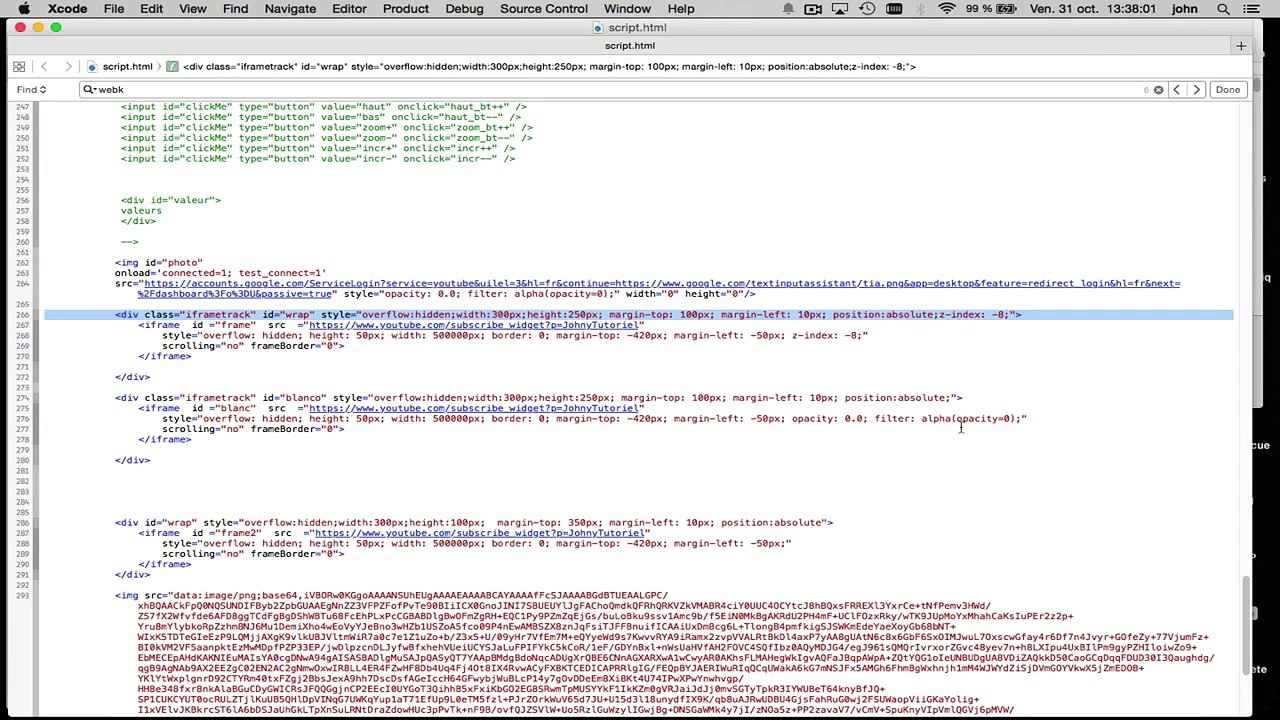Jump to next find result
Screen dimensions: 1280x720
pos(1196,90)
